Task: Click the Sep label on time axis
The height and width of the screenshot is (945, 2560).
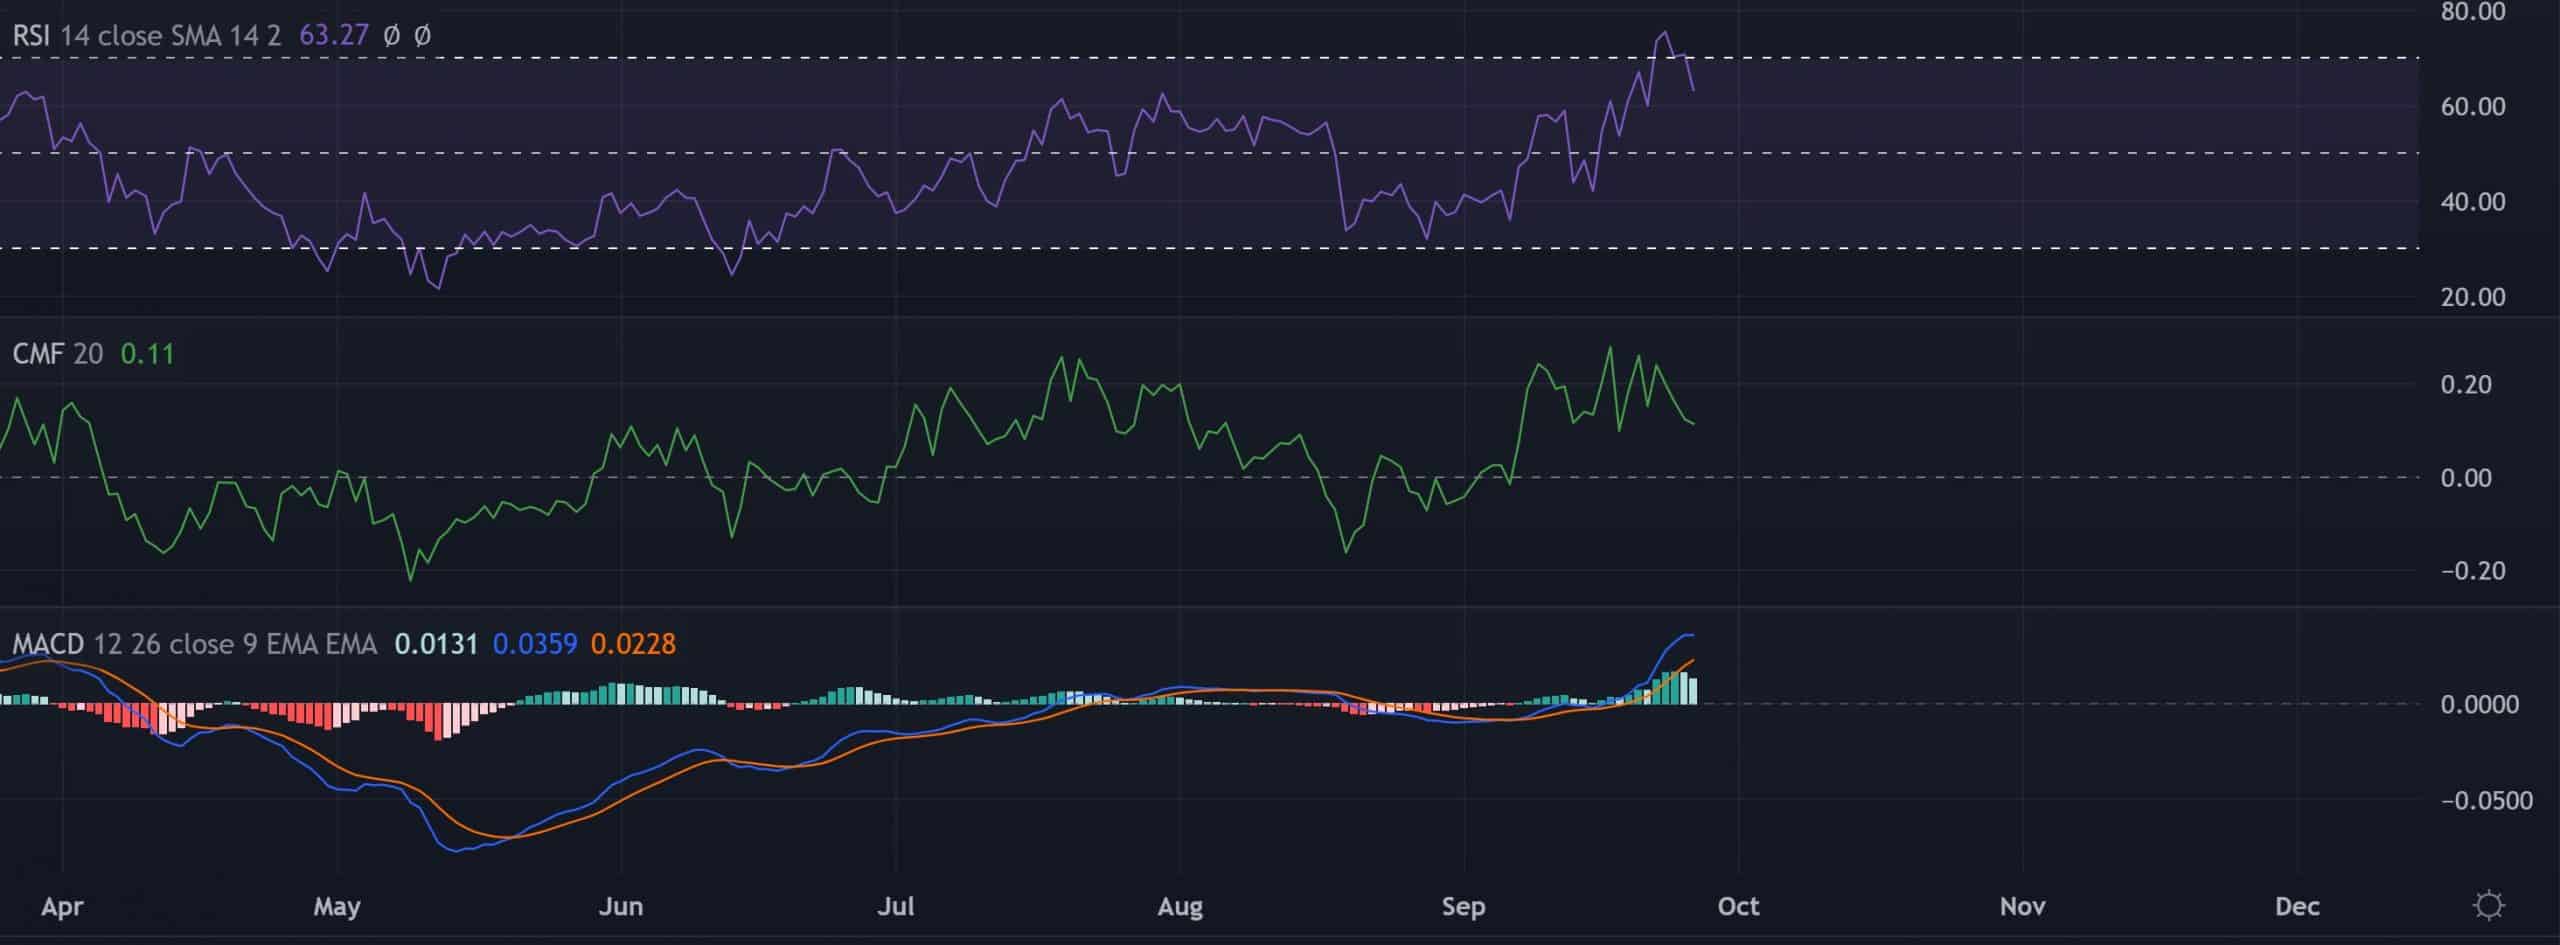Action: click(1463, 907)
